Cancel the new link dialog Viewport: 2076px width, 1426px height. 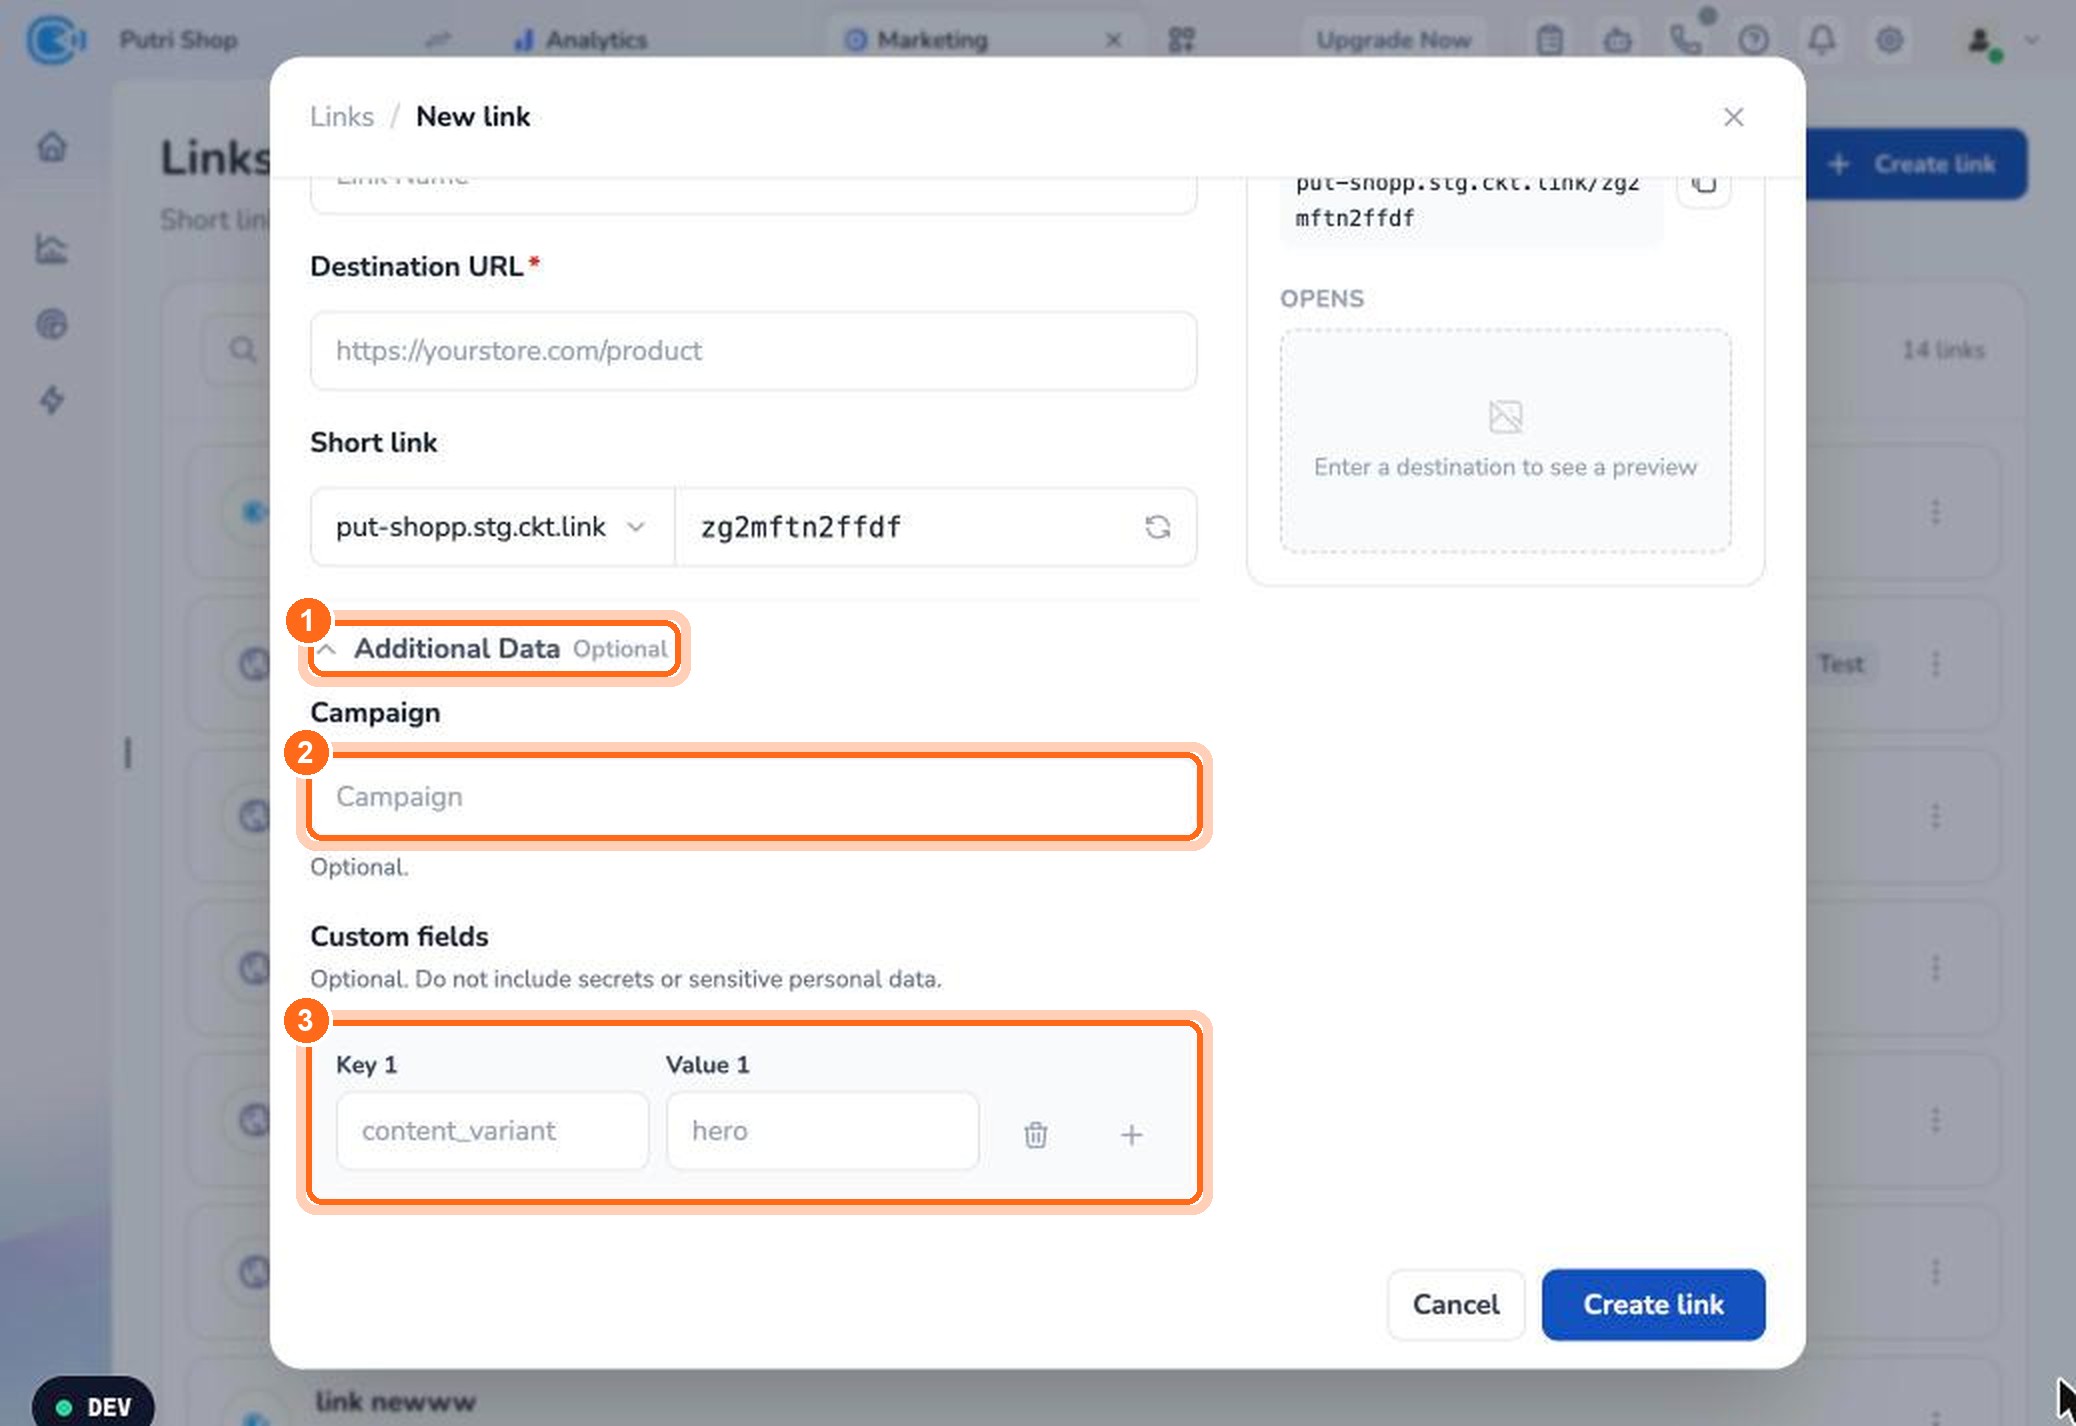1455,1304
